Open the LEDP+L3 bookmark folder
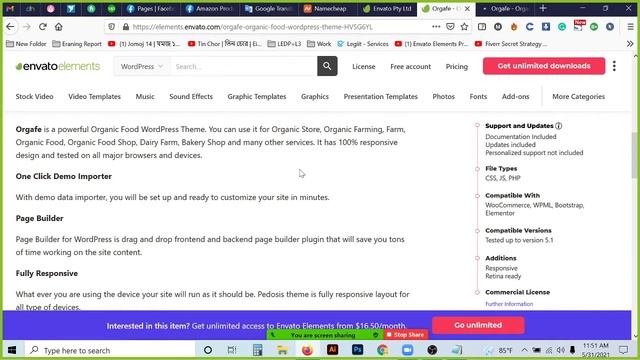The image size is (640, 360). point(284,44)
